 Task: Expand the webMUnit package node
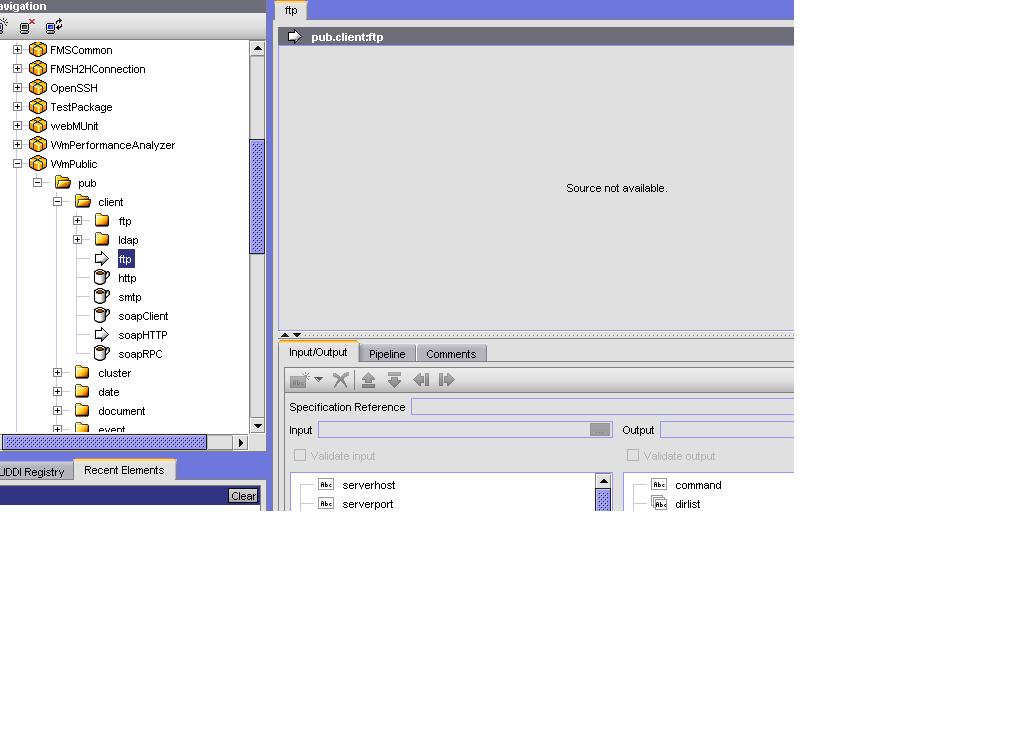(x=18, y=125)
